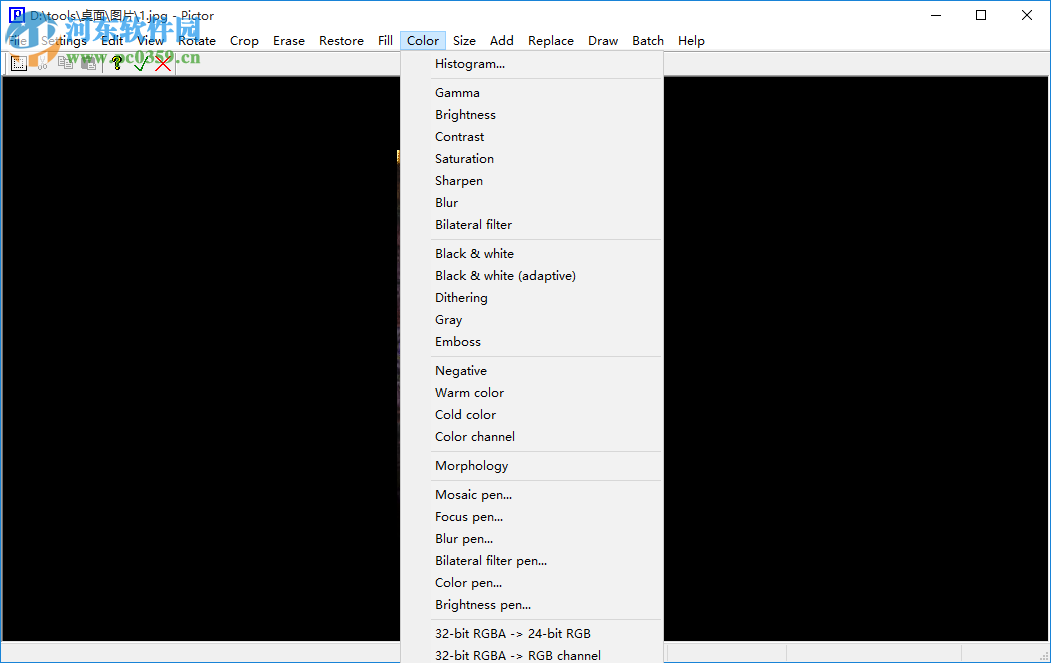Open the Rotate menu
The height and width of the screenshot is (663, 1051).
[x=197, y=41]
